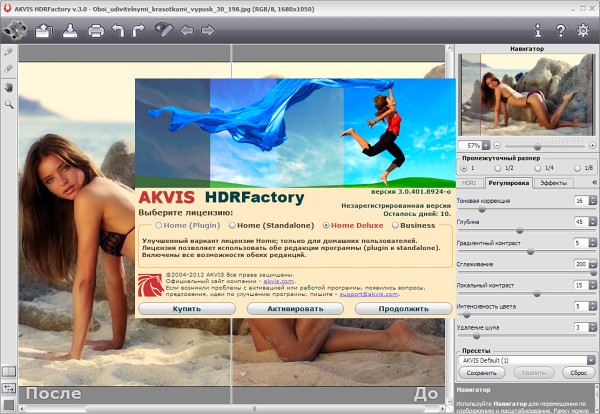600x414 pixels.
Task: Change the before/after split view layout icon
Action: [8, 371]
